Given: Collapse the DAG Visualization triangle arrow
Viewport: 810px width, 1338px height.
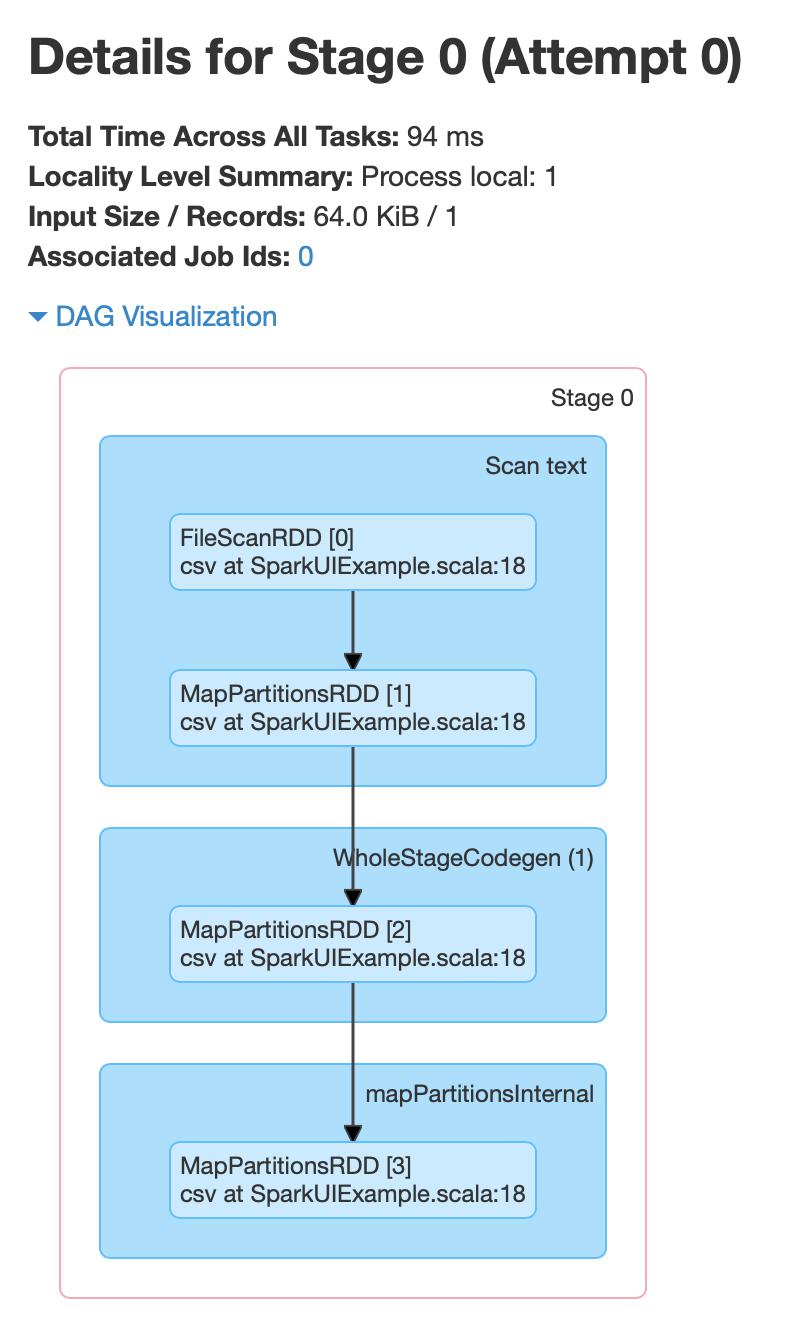Looking at the screenshot, I should pyautogui.click(x=38, y=317).
